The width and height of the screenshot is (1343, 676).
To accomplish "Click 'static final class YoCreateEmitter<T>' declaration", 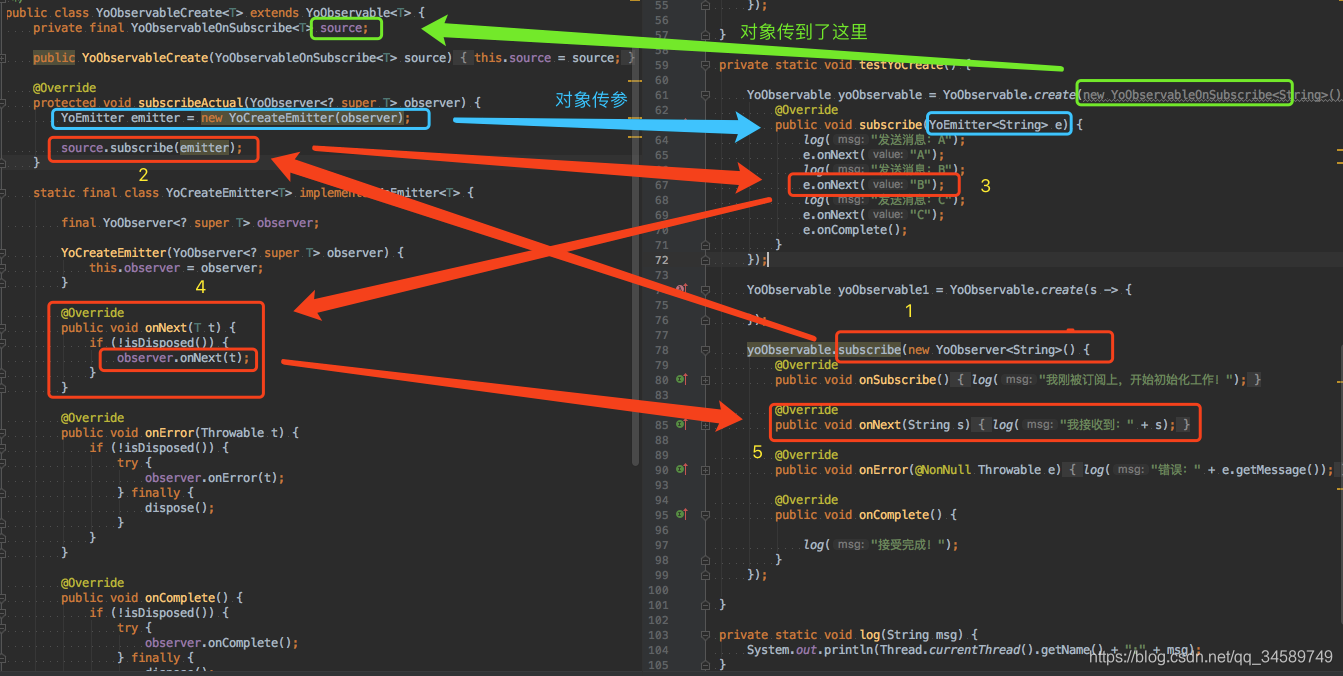I will [163, 192].
